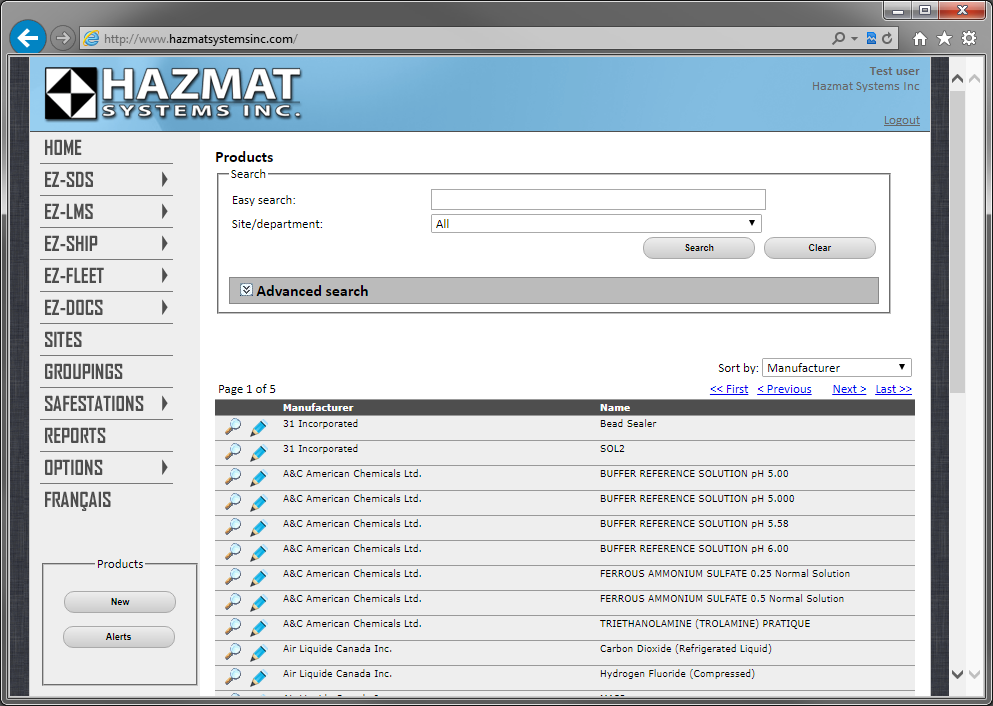This screenshot has height=706, width=993.
Task: Click the Search button
Action: point(699,248)
